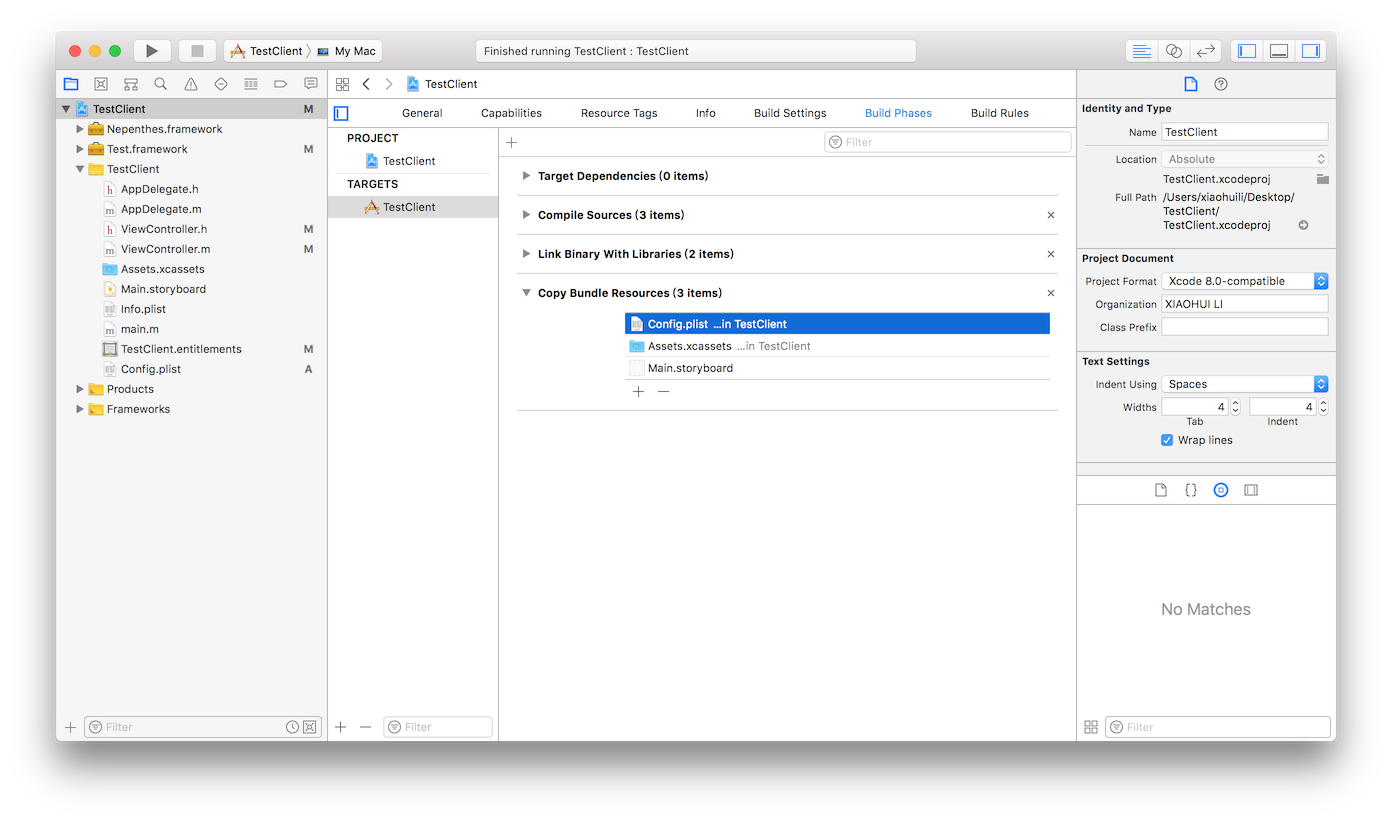
Task: Remove the selected Copy Bundle Resources file
Action: point(663,391)
